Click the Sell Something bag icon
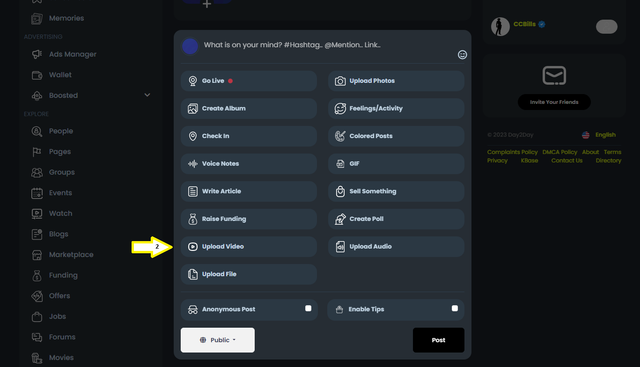Image resolution: width=640 pixels, height=367 pixels. pyautogui.click(x=340, y=191)
